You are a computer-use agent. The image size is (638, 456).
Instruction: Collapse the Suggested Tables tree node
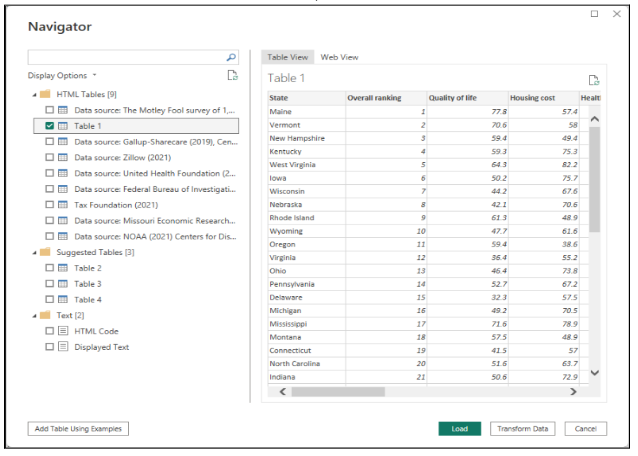[x=33, y=252]
